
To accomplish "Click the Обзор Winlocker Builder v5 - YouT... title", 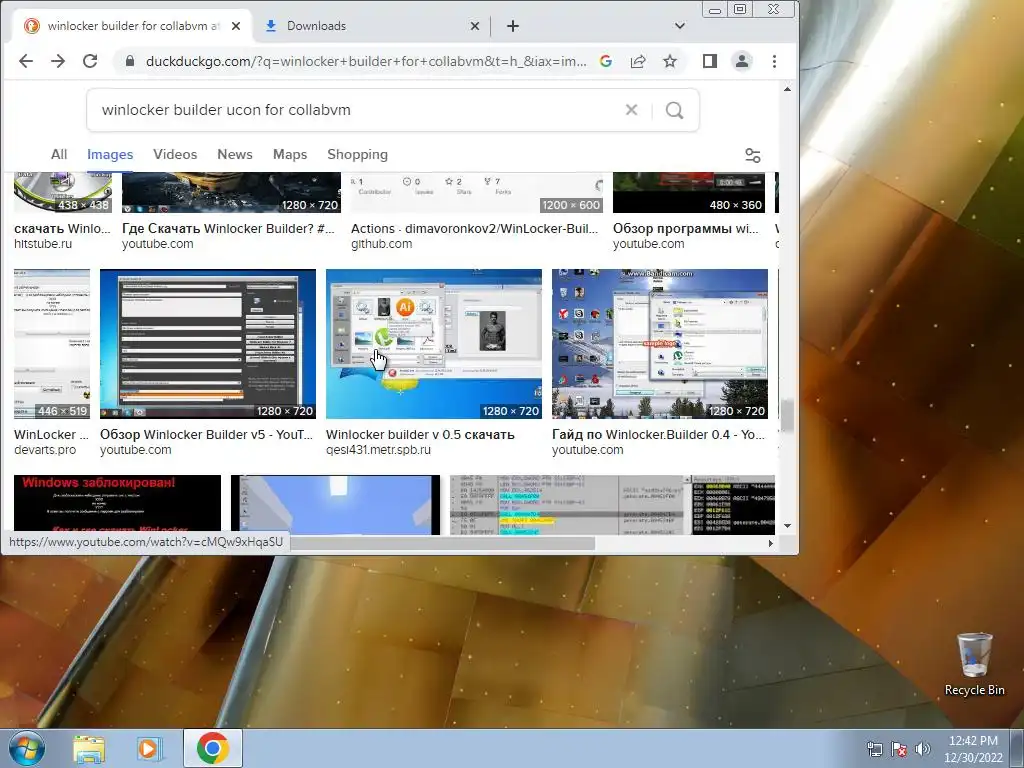I will pyautogui.click(x=206, y=434).
